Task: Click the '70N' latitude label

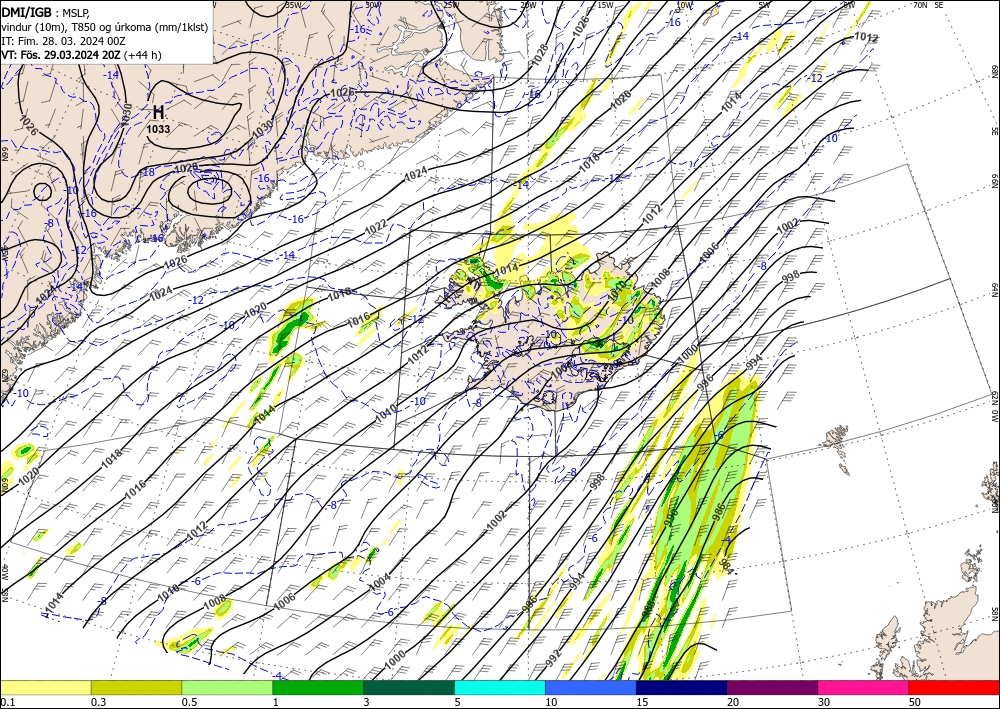Action: (920, 4)
